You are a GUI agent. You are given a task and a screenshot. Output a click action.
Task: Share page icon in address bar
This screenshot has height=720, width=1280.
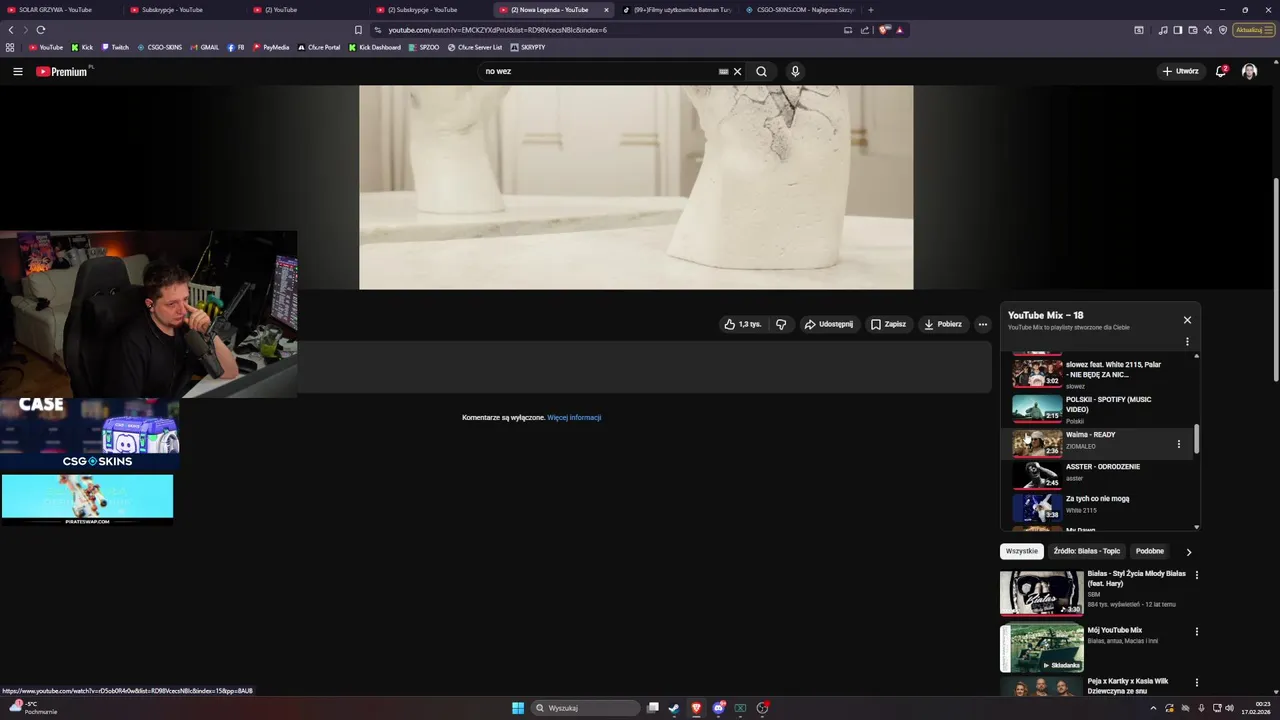(x=865, y=30)
